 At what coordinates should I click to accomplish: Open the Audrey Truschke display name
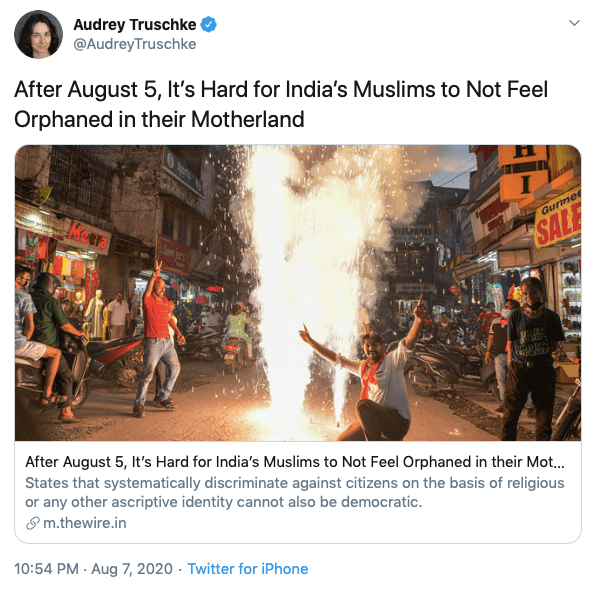[135, 25]
